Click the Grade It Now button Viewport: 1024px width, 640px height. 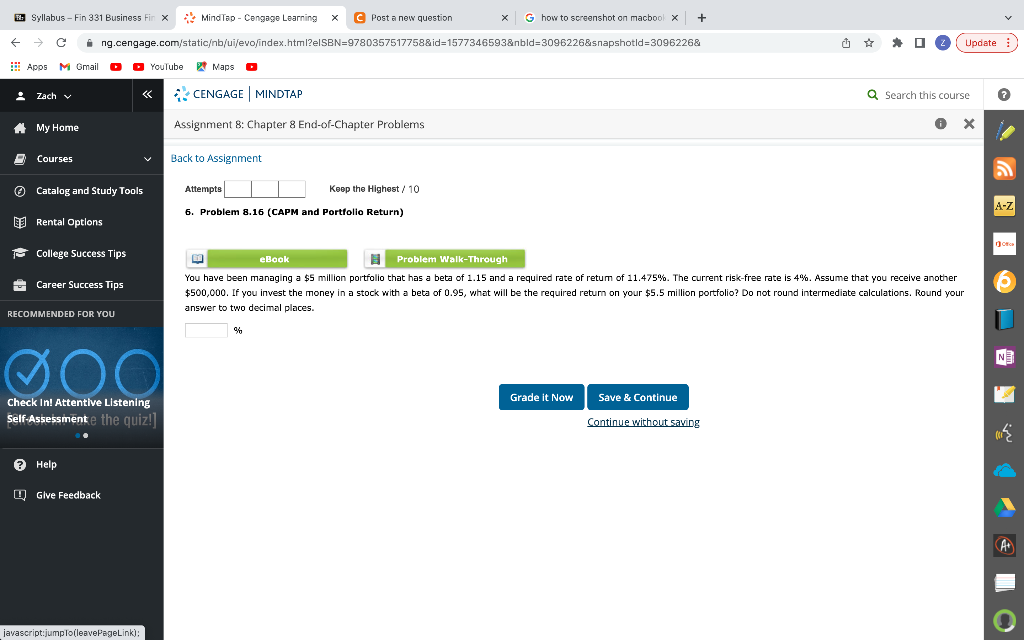pyautogui.click(x=541, y=397)
